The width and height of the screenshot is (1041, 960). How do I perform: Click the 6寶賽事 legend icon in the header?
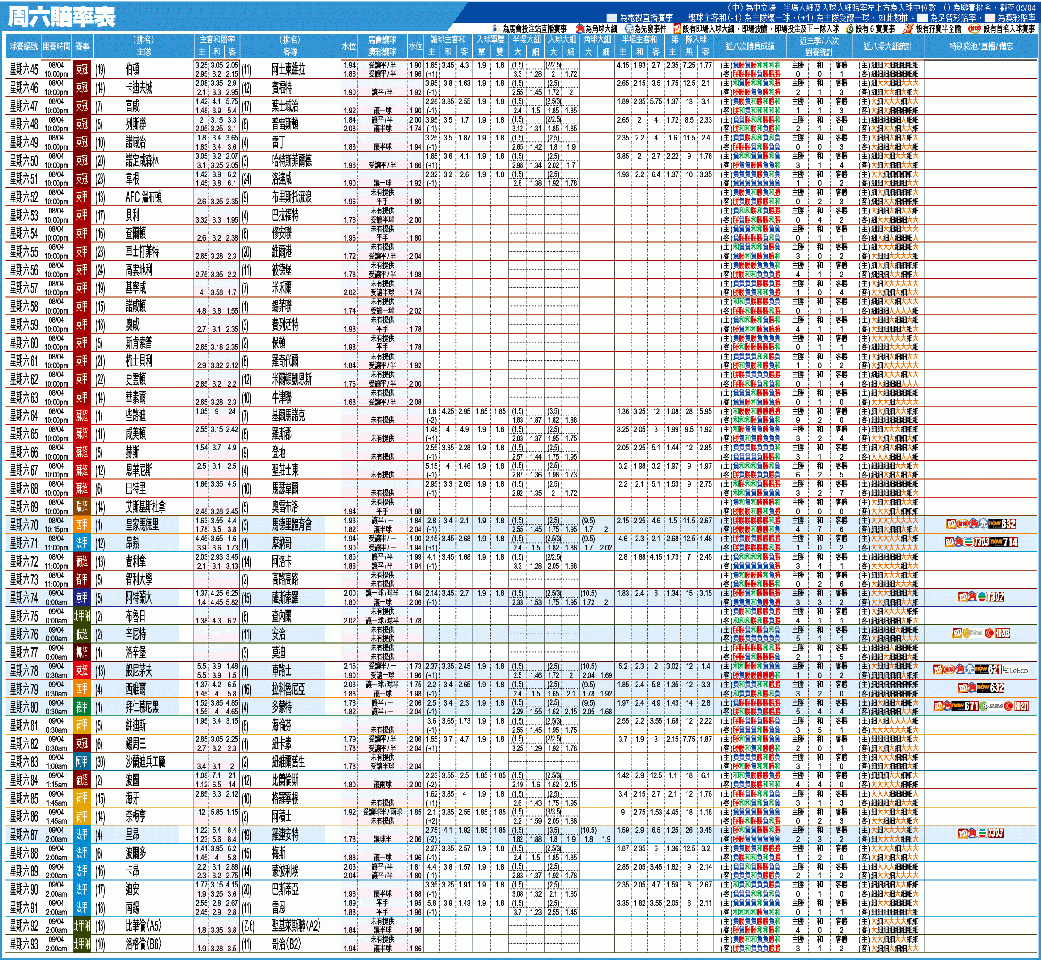click(x=849, y=29)
